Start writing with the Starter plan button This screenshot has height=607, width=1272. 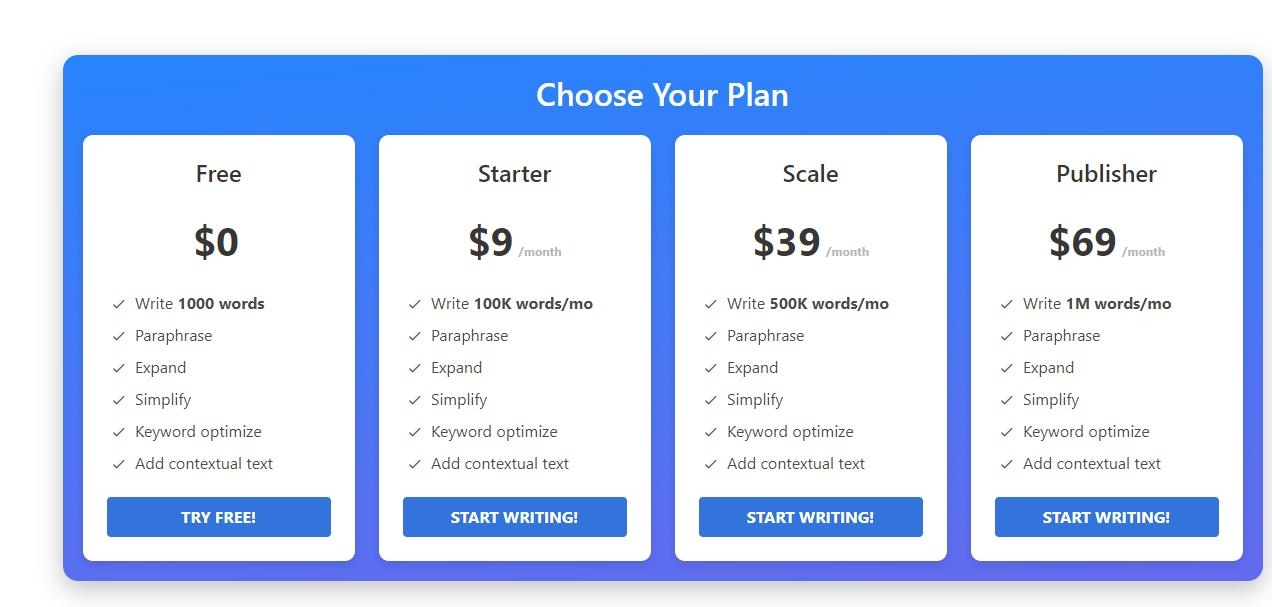click(x=515, y=517)
